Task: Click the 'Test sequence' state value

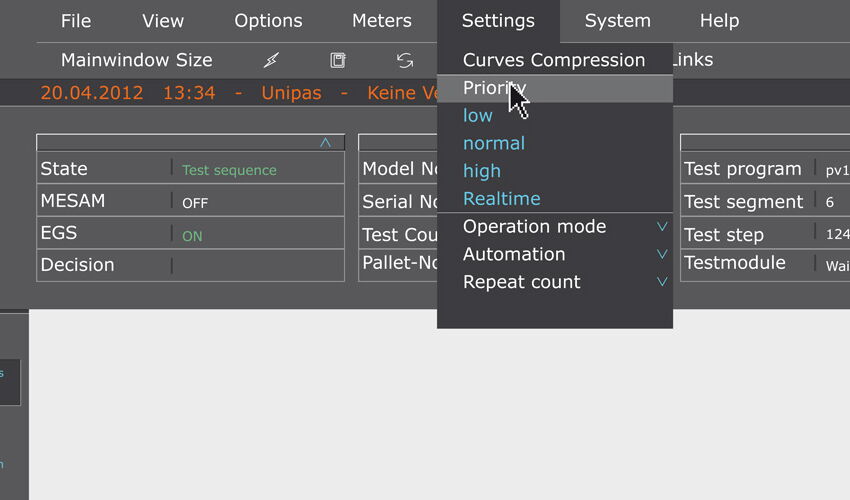Action: click(x=229, y=170)
